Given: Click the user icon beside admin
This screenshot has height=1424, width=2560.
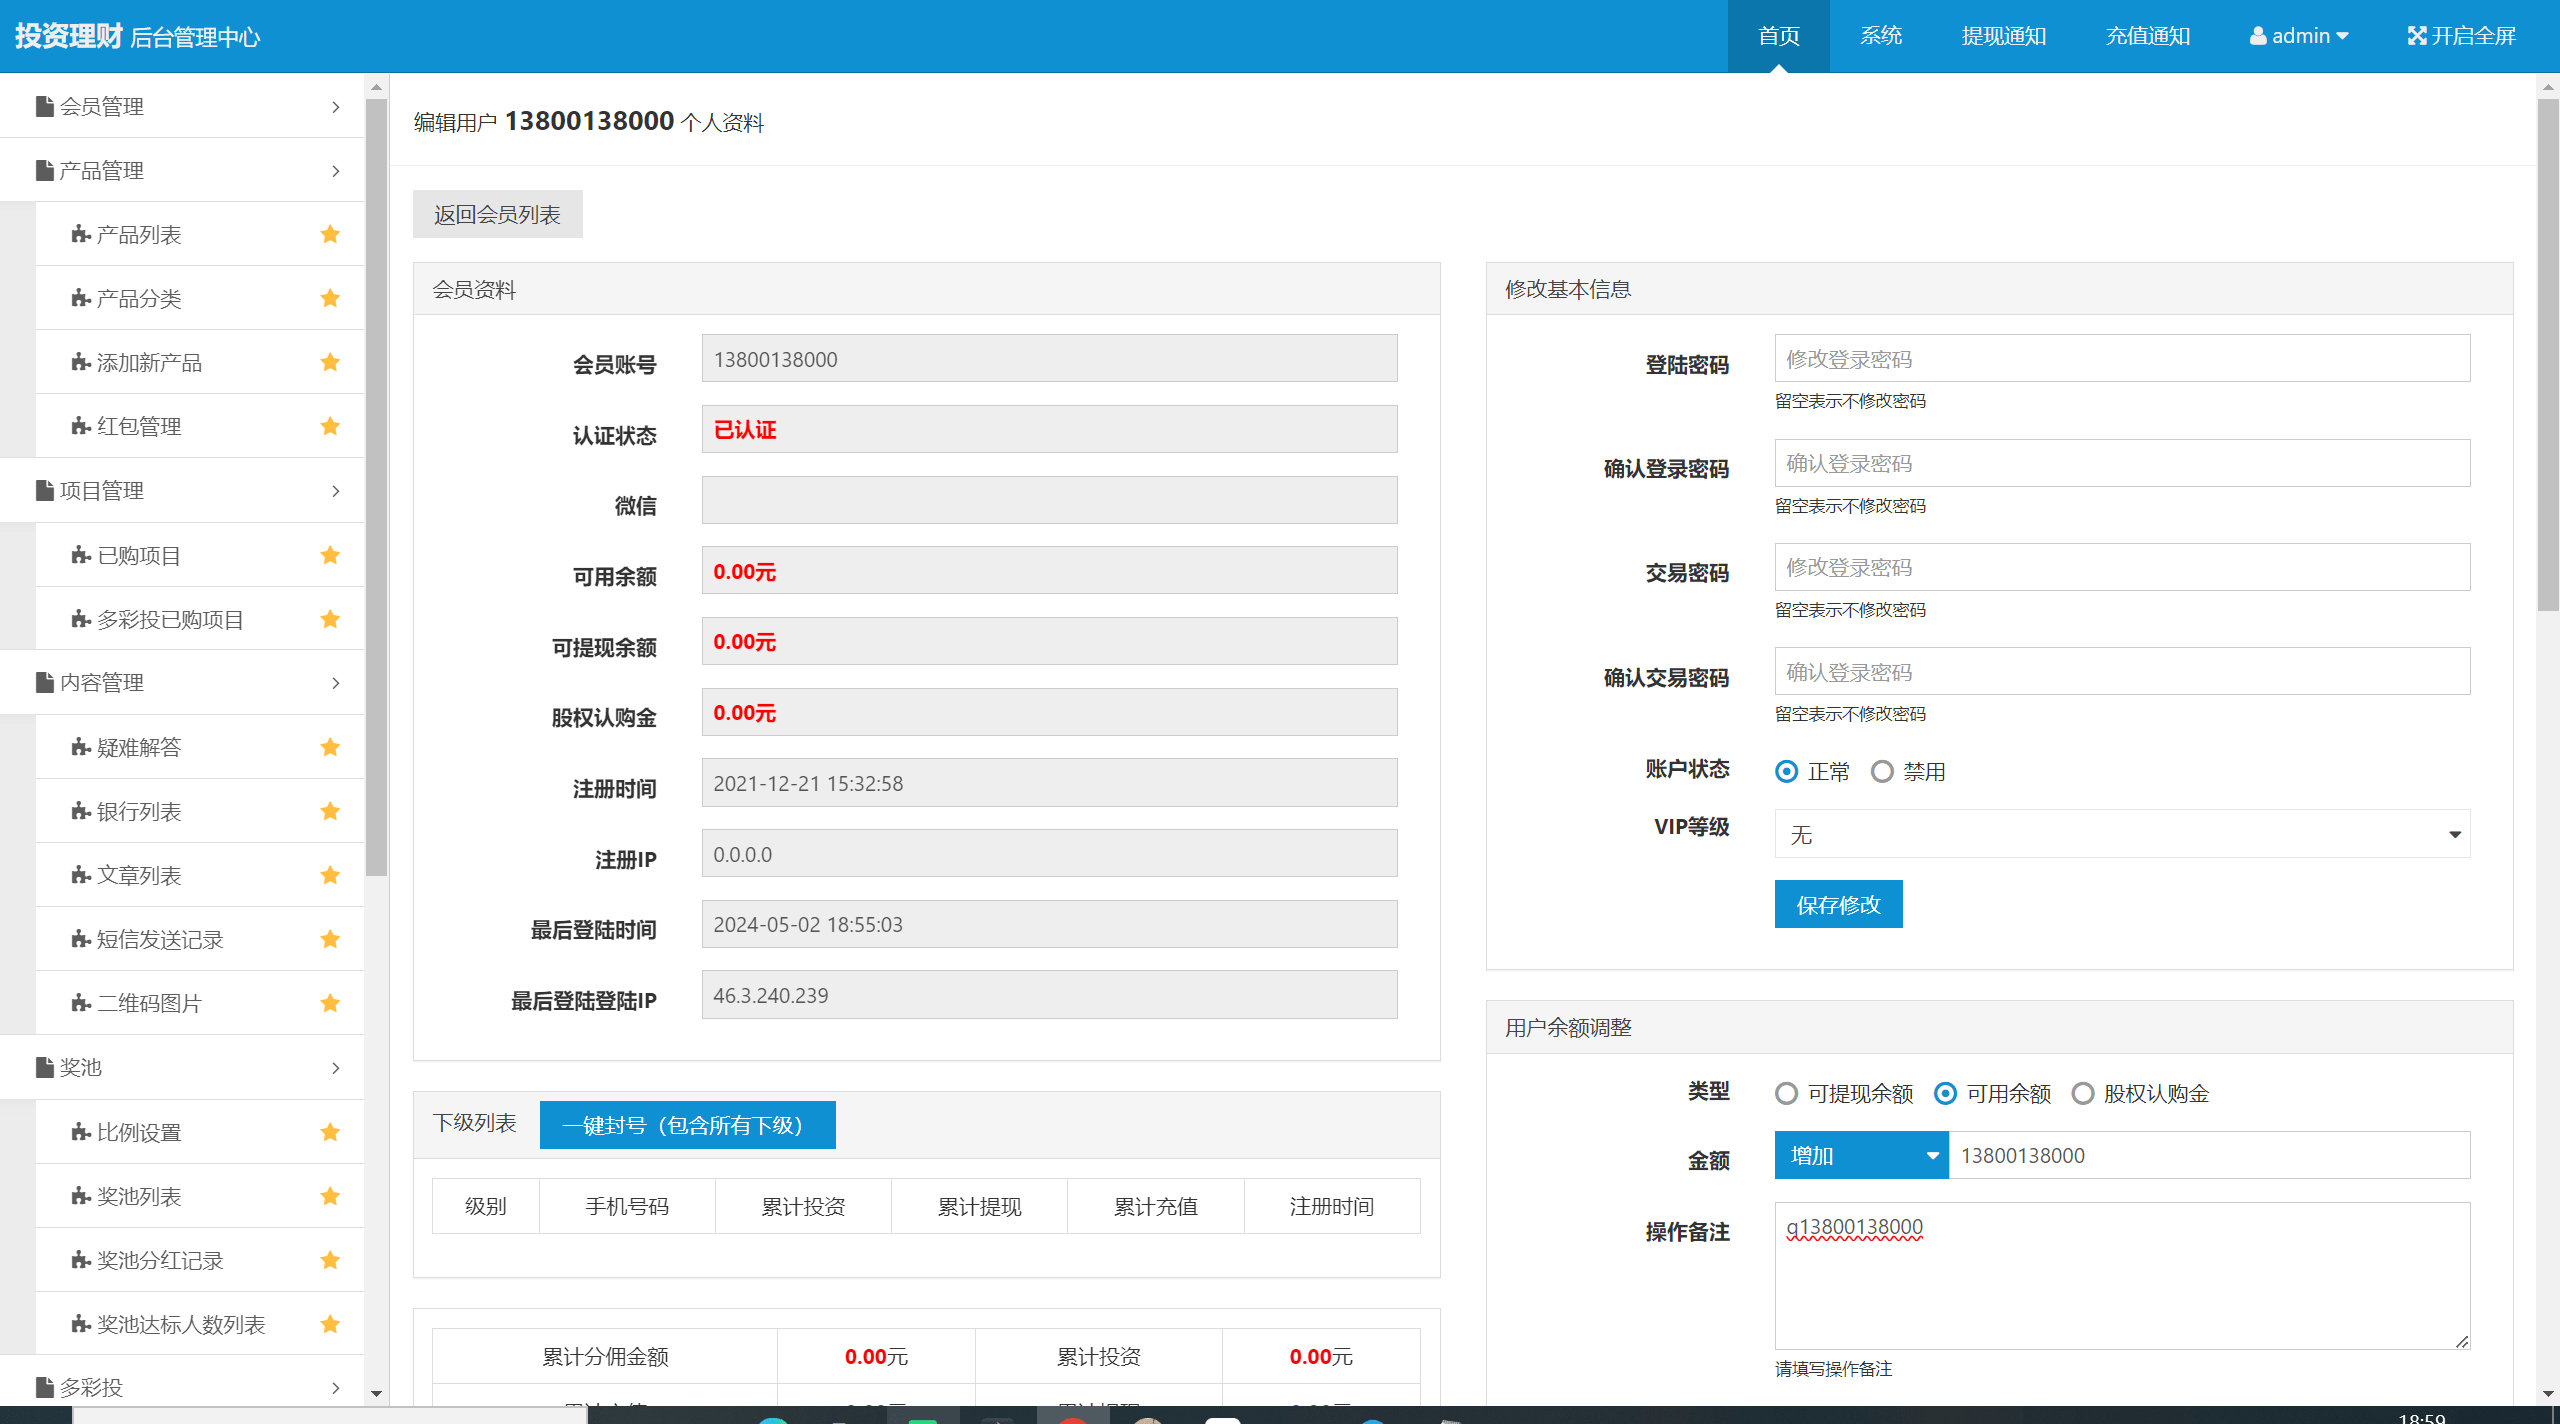Looking at the screenshot, I should tap(2258, 36).
